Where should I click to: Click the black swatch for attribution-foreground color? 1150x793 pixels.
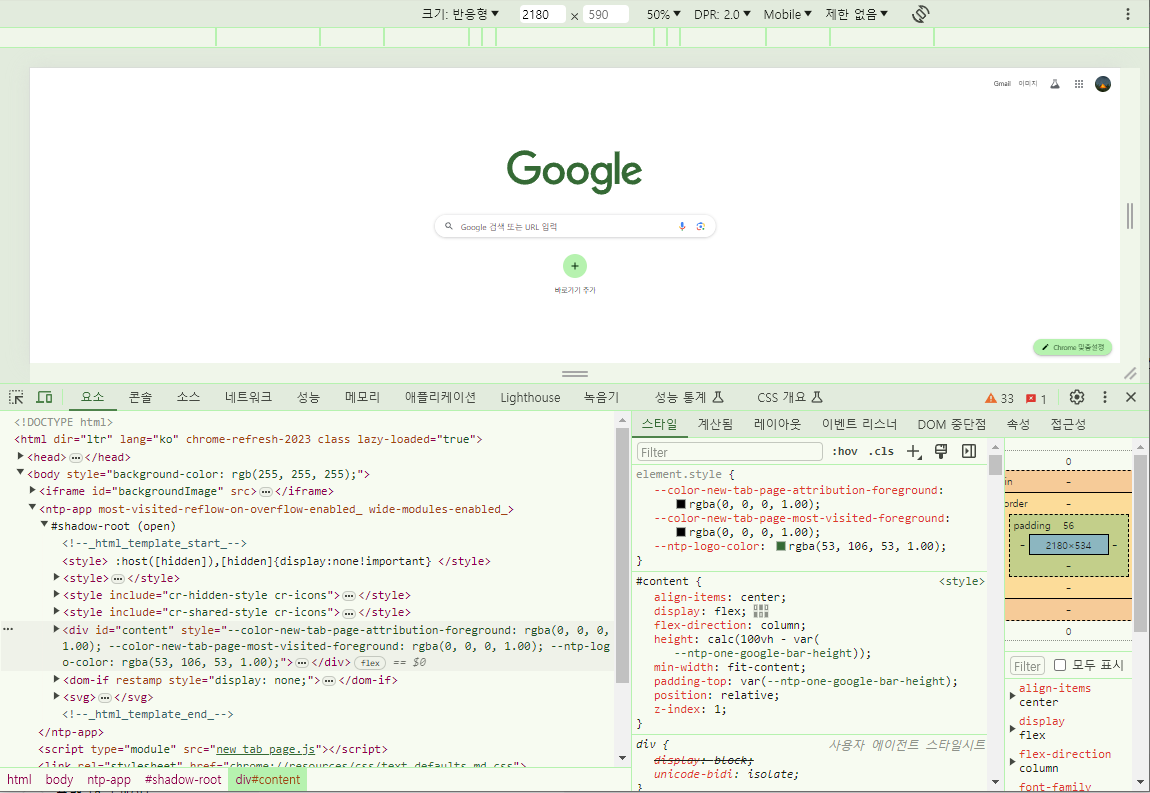681,504
